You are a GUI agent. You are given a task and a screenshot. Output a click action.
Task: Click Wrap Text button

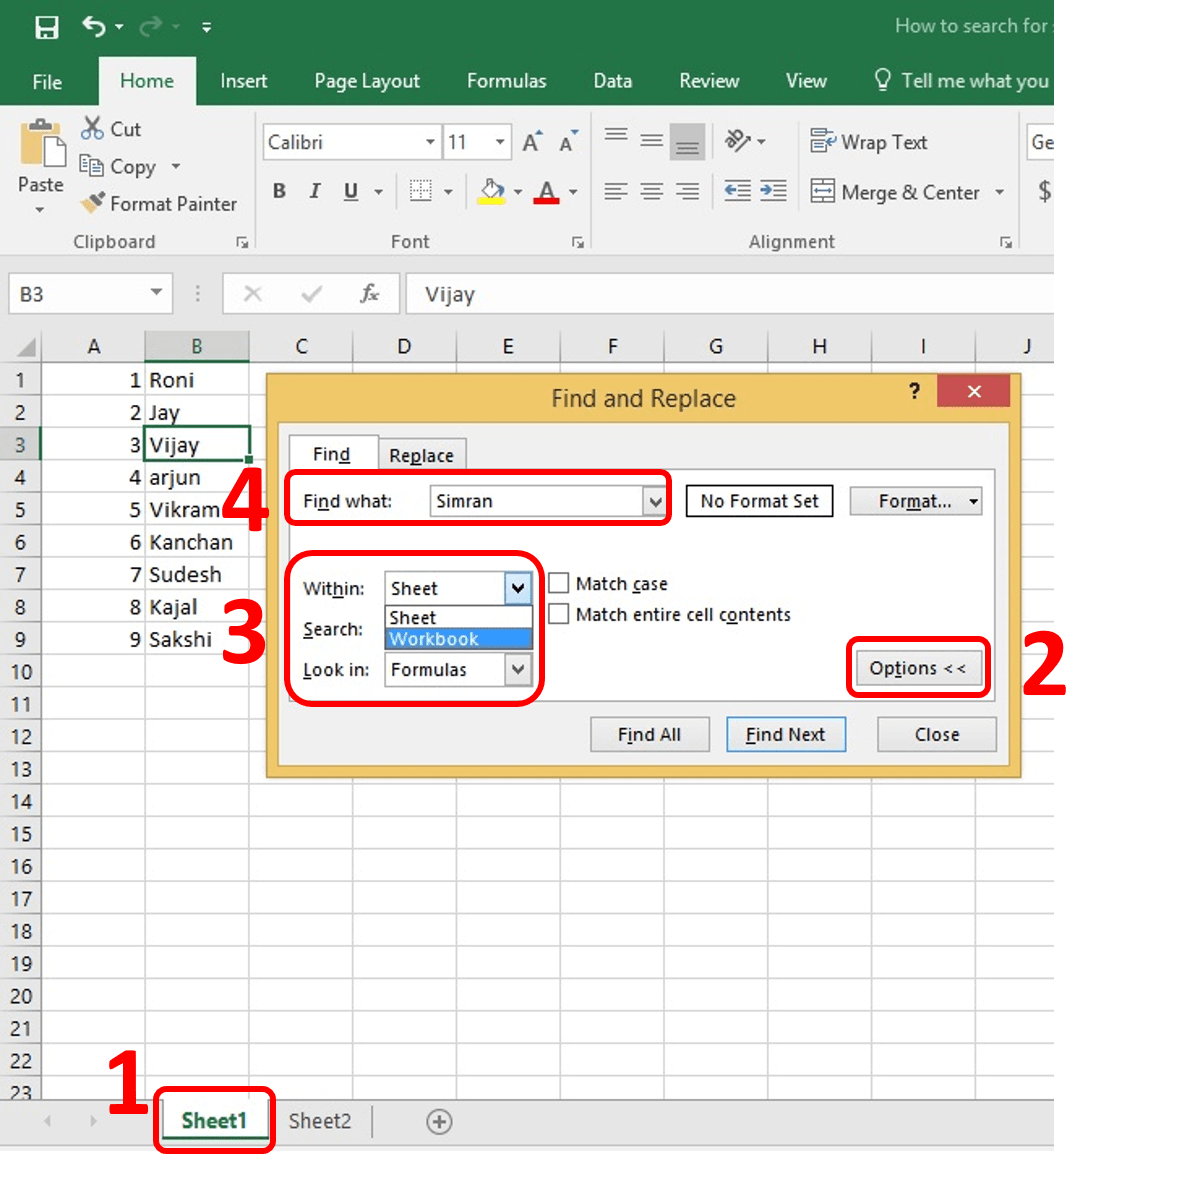click(x=868, y=142)
